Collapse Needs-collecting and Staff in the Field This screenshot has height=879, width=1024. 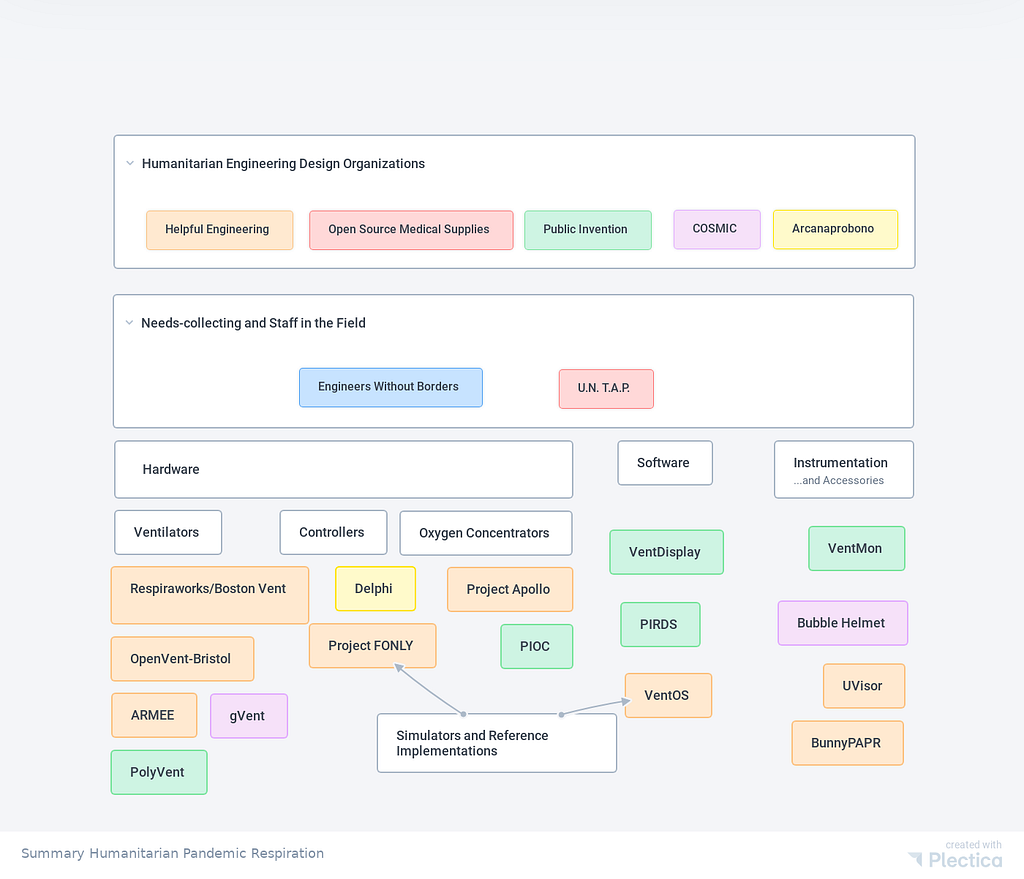click(x=129, y=323)
